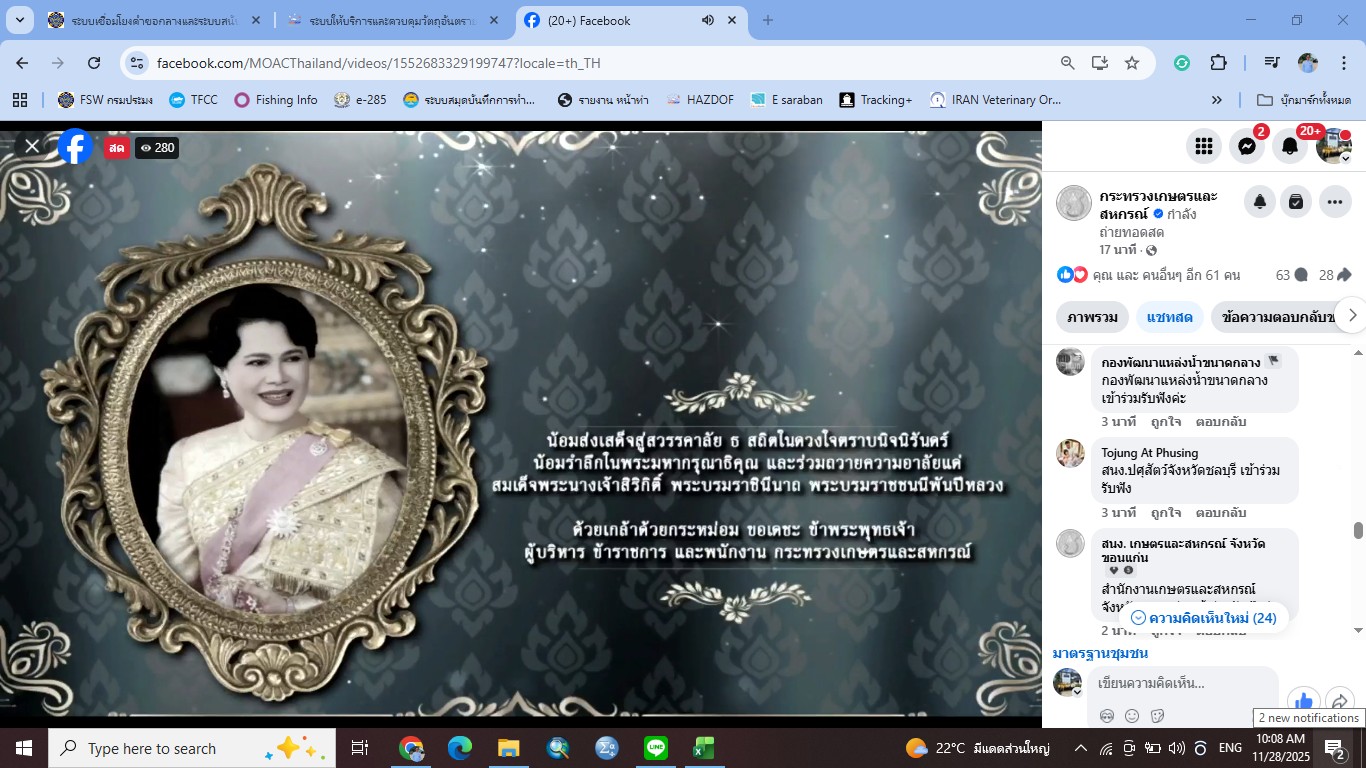This screenshot has width=1366, height=768.
Task: Open the มาตรฐานชุมชน link
Action: pyautogui.click(x=1100, y=653)
